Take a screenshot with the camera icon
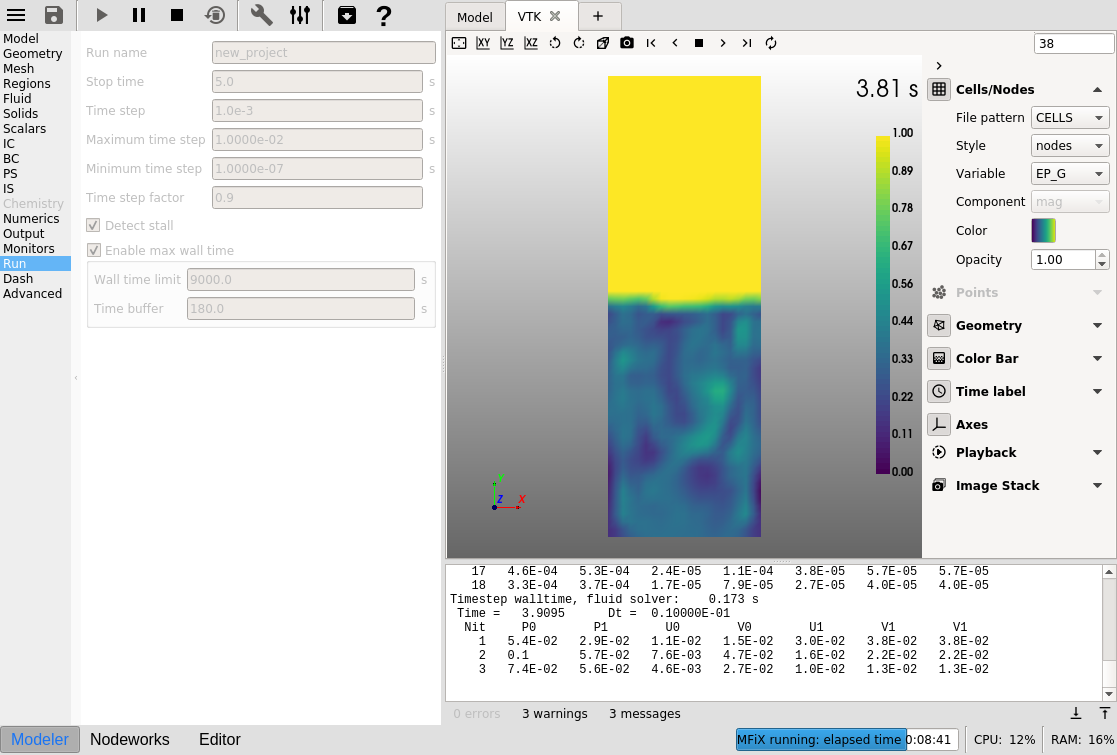This screenshot has height=755, width=1117. [x=627, y=43]
